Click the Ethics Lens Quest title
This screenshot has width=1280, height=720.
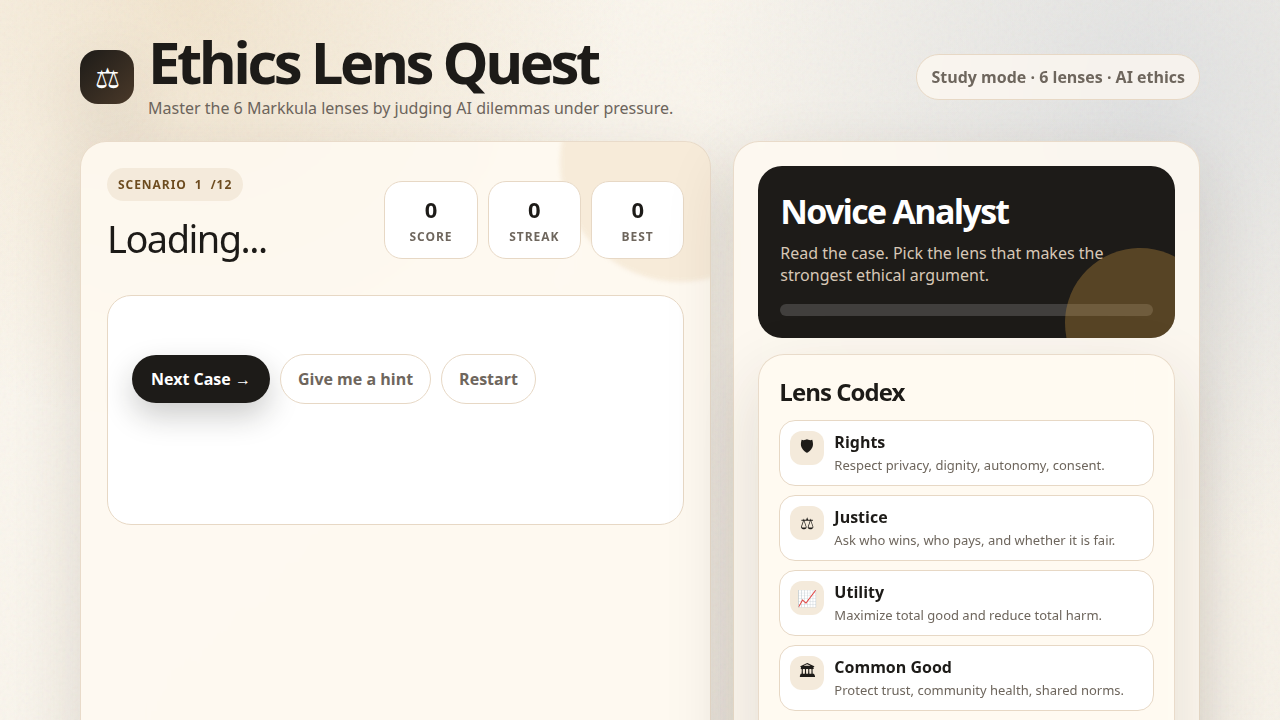tap(374, 64)
